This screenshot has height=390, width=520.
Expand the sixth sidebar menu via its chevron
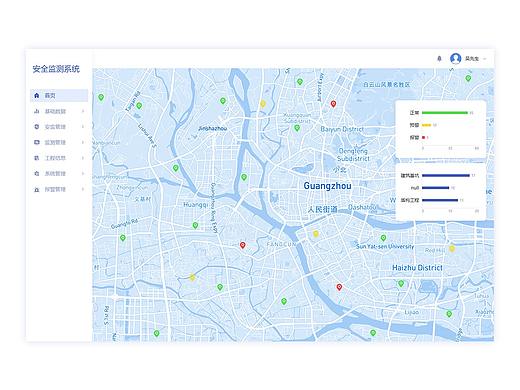point(83,173)
